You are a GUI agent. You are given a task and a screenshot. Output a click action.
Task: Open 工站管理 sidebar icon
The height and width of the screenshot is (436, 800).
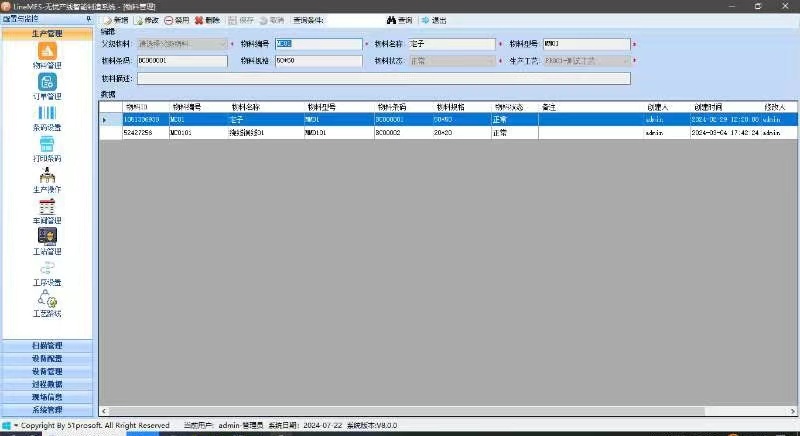pyautogui.click(x=47, y=242)
